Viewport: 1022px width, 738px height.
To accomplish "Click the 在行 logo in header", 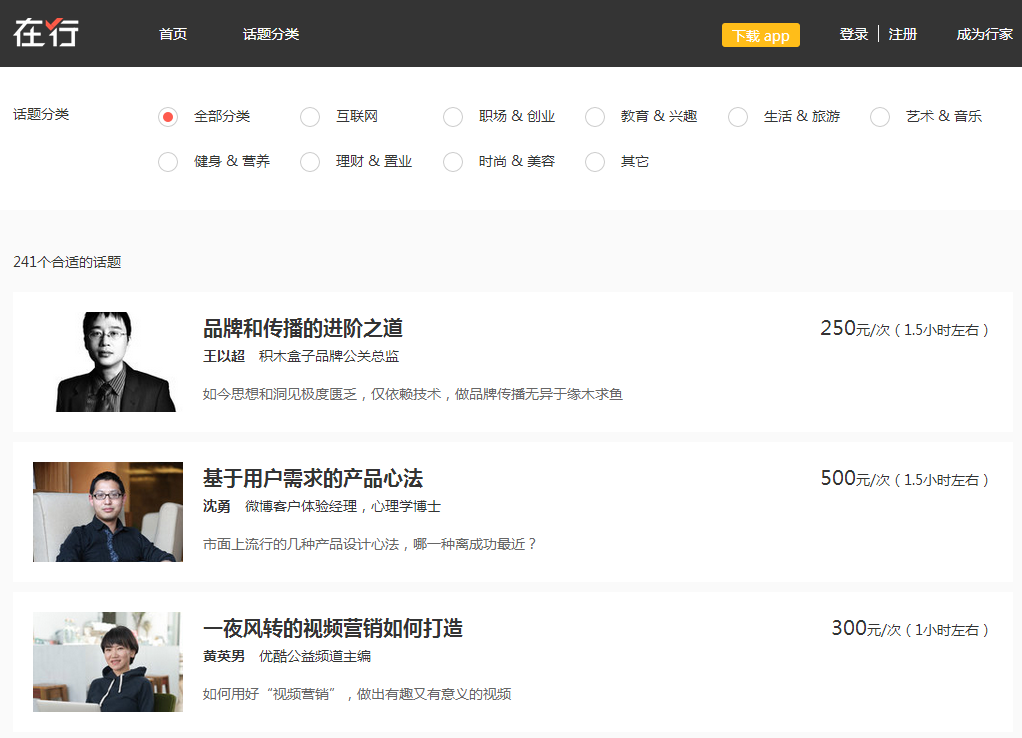I will click(46, 32).
